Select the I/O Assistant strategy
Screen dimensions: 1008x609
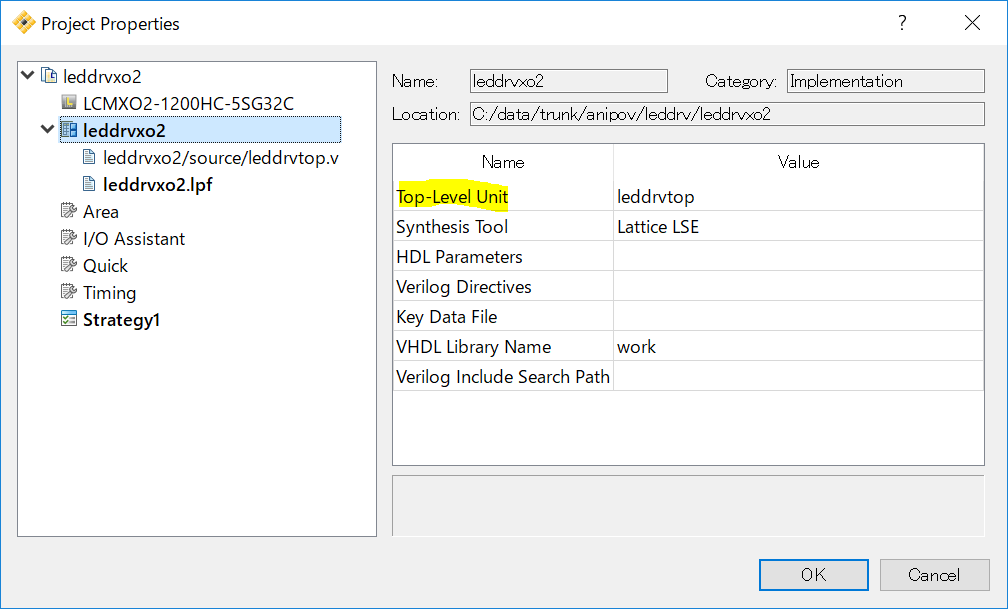coord(134,239)
